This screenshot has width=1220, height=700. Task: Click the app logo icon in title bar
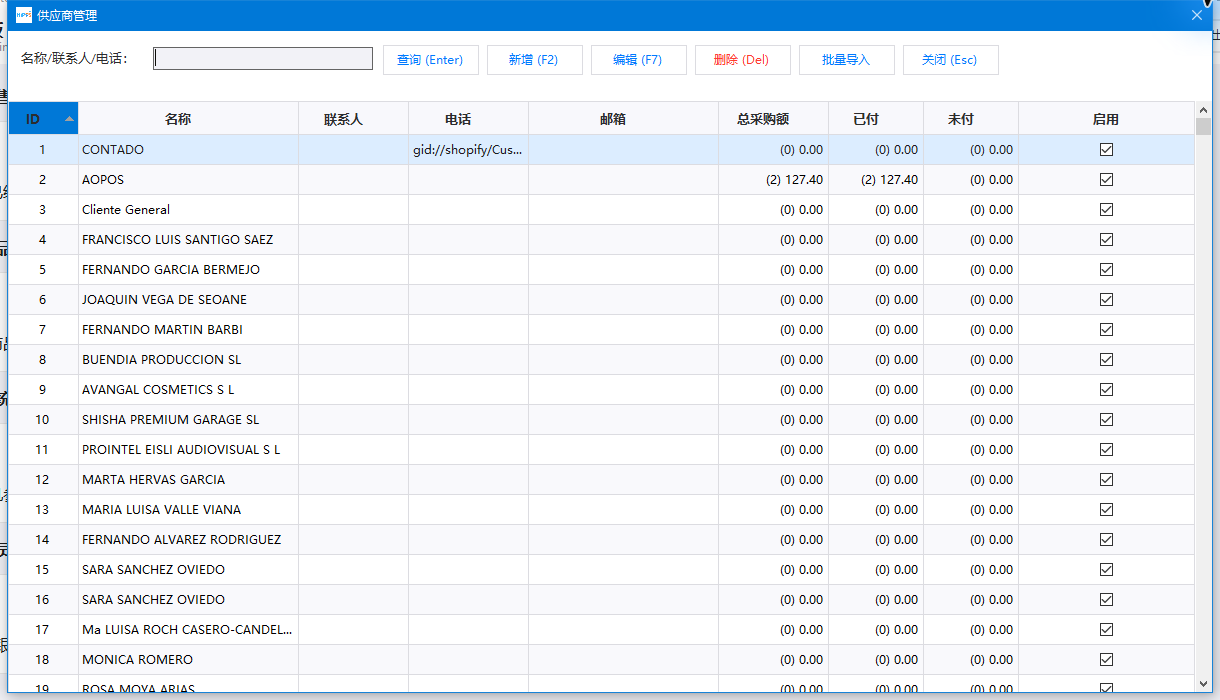(24, 15)
